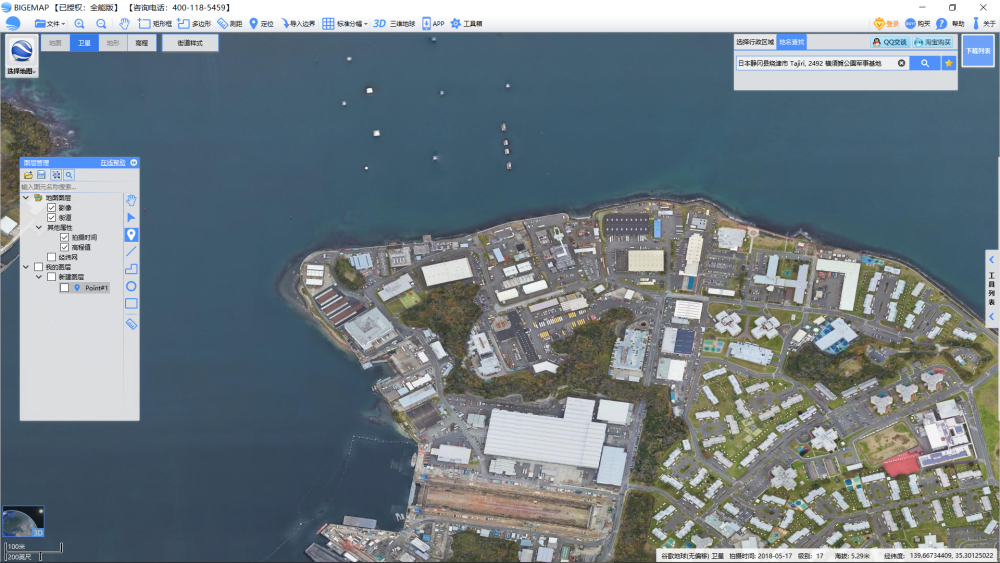Open the 3D 三维地球 globe view
The image size is (1000, 563).
pyautogui.click(x=393, y=23)
